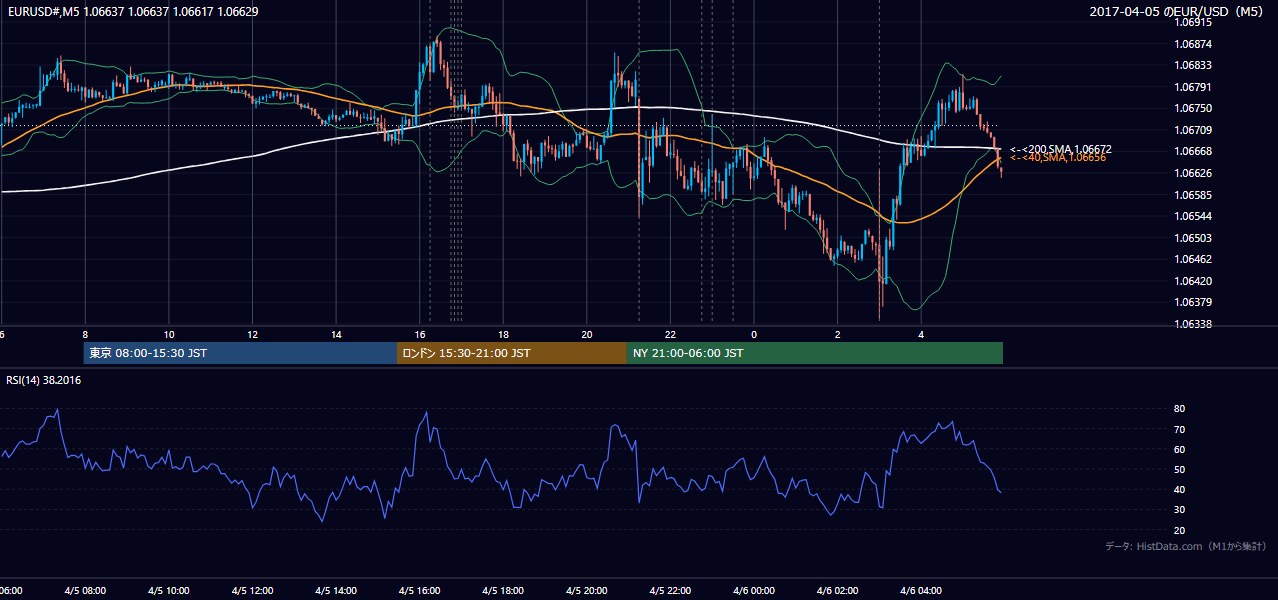
Task: Click the RSI 20 level label
Action: point(1179,531)
